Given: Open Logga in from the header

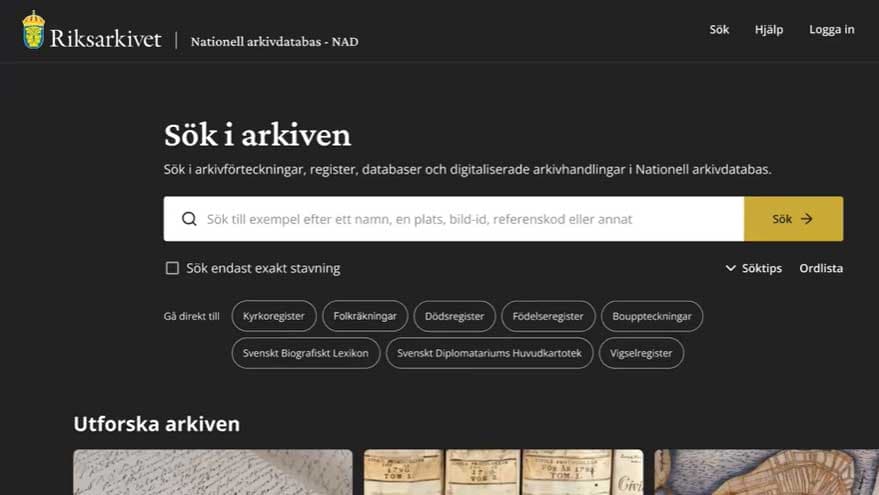Looking at the screenshot, I should pyautogui.click(x=831, y=30).
